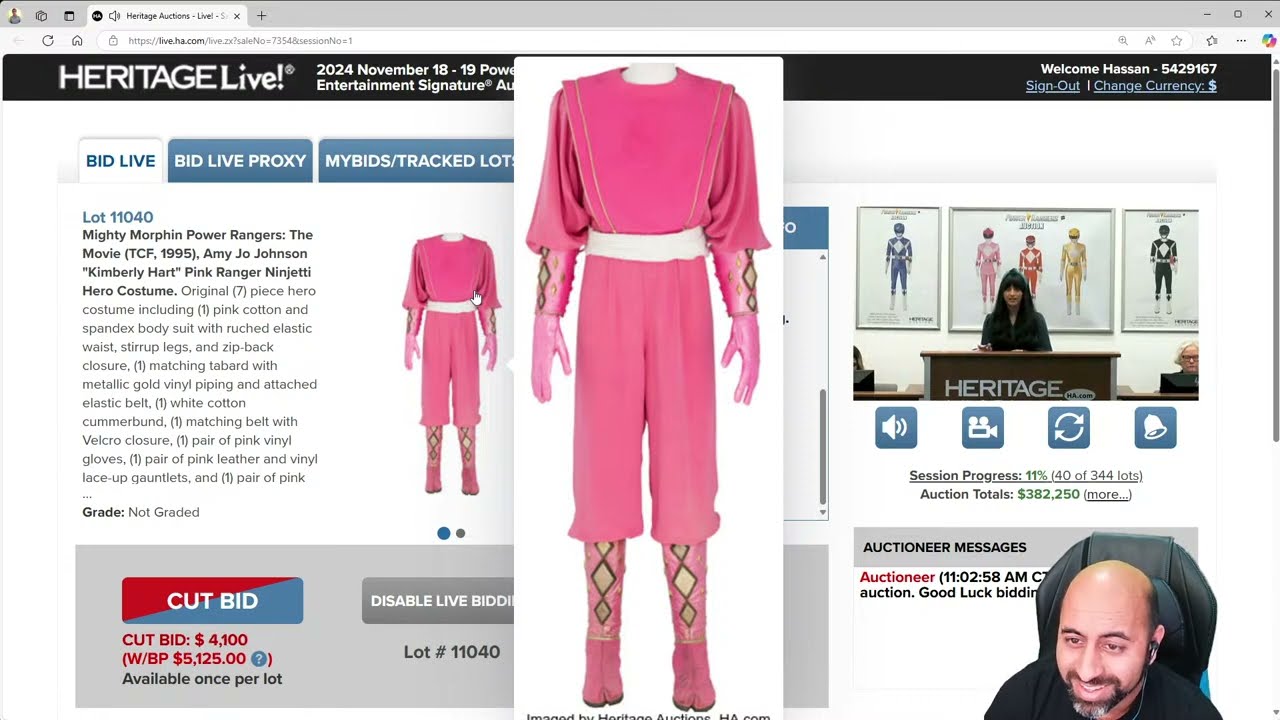Click the red CUT BID button
The height and width of the screenshot is (720, 1280).
pos(212,601)
